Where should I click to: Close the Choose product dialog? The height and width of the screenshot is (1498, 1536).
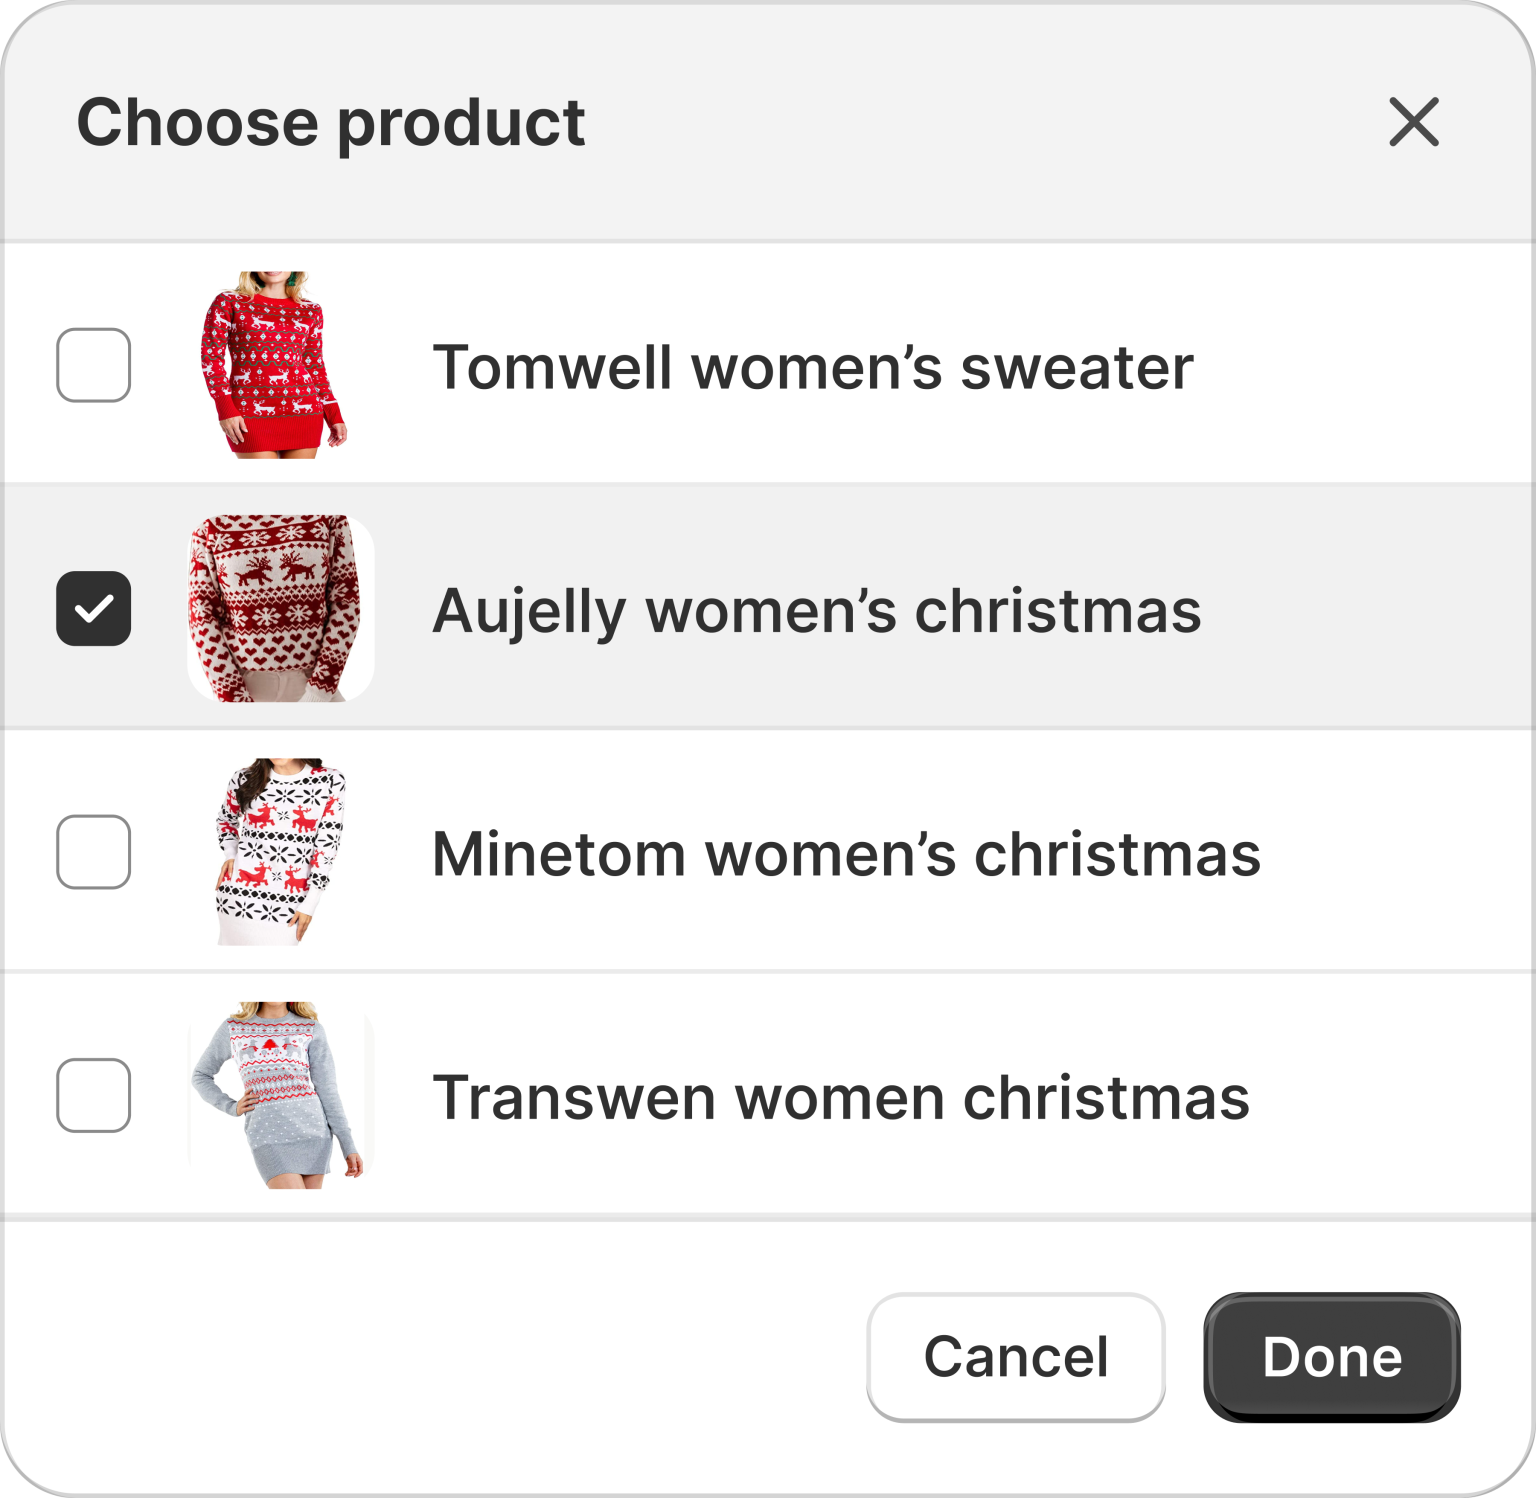pyautogui.click(x=1414, y=122)
